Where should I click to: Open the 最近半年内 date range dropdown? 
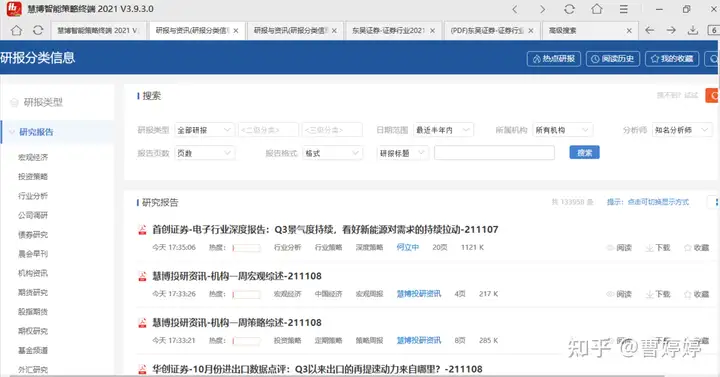point(443,130)
